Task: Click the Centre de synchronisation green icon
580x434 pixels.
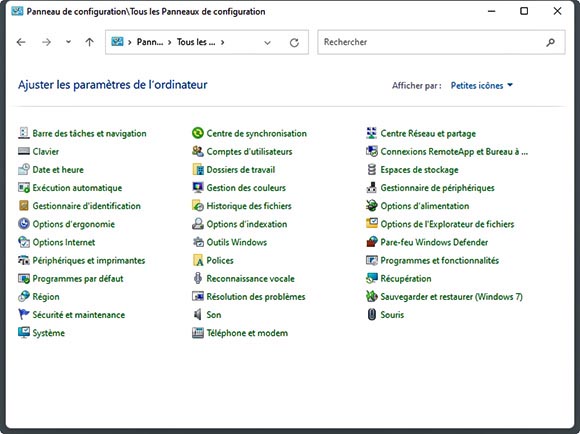Action: (x=198, y=133)
